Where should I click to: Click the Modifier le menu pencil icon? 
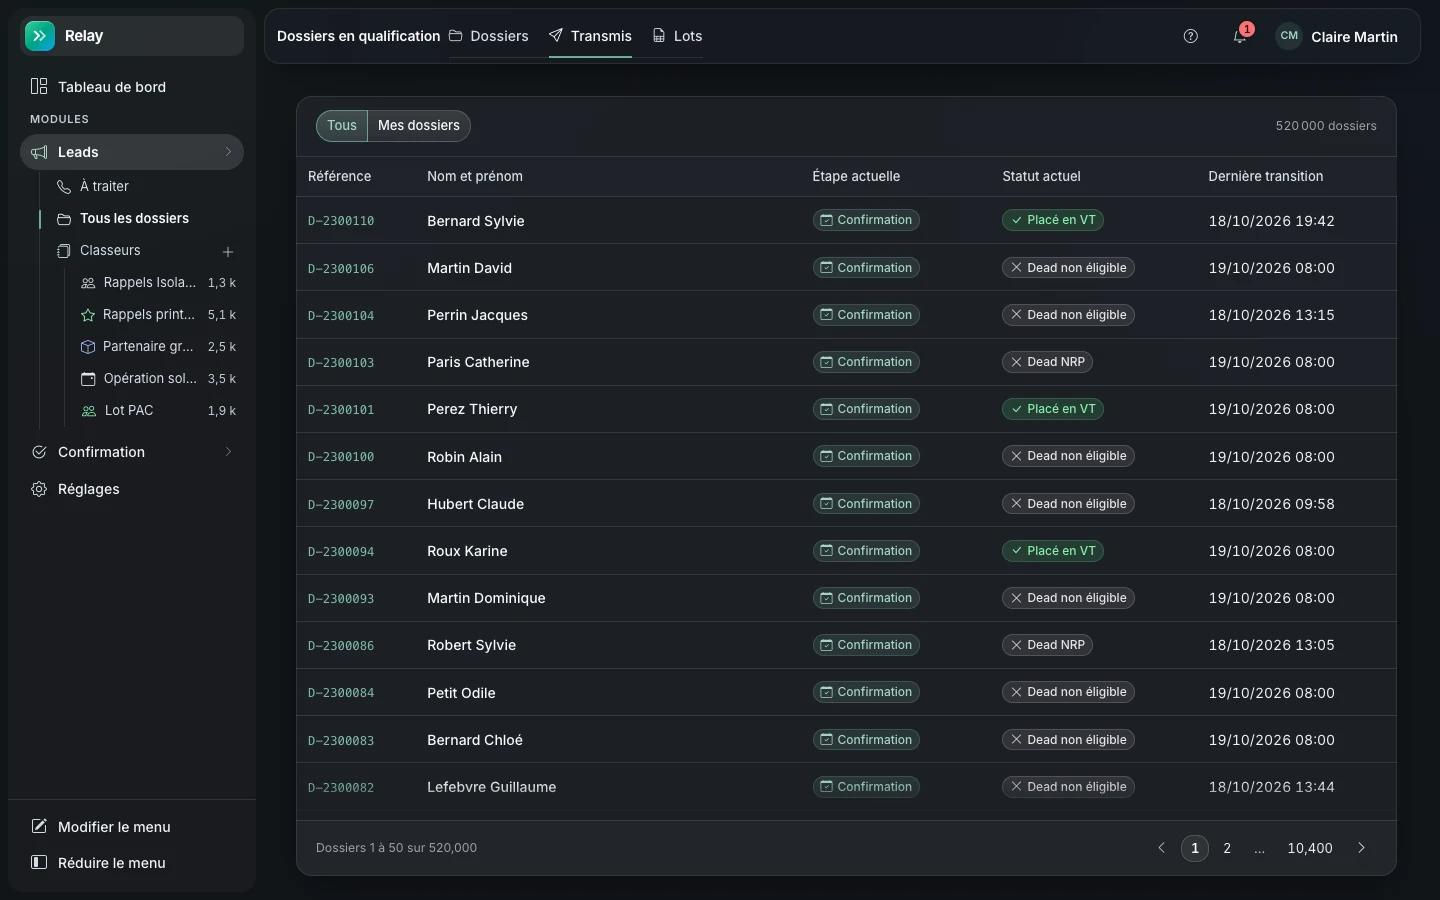tap(39, 827)
